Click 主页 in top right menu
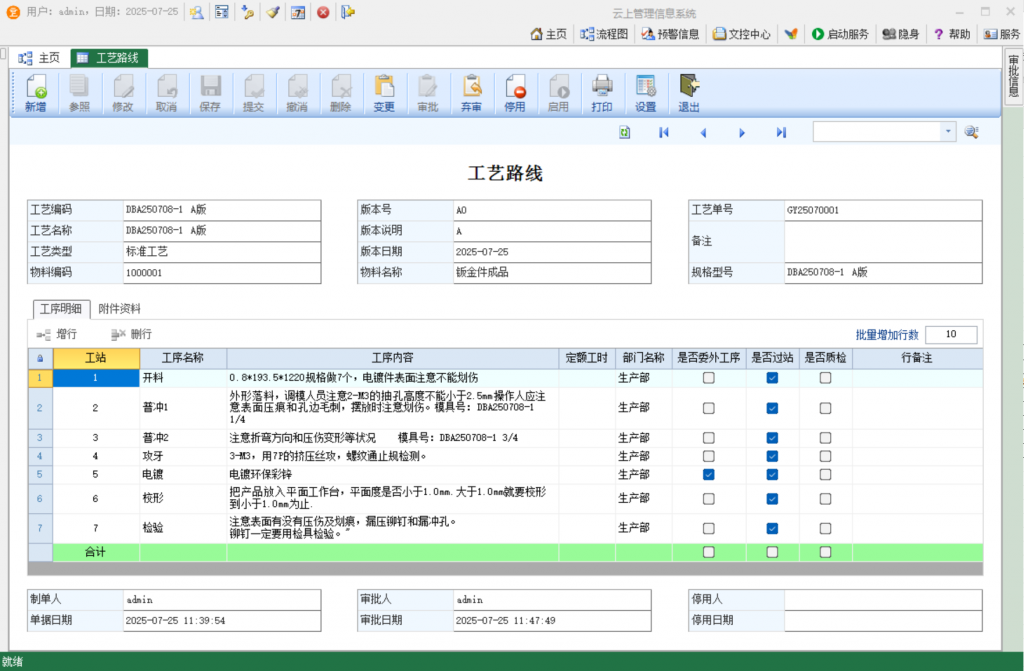 click(549, 34)
